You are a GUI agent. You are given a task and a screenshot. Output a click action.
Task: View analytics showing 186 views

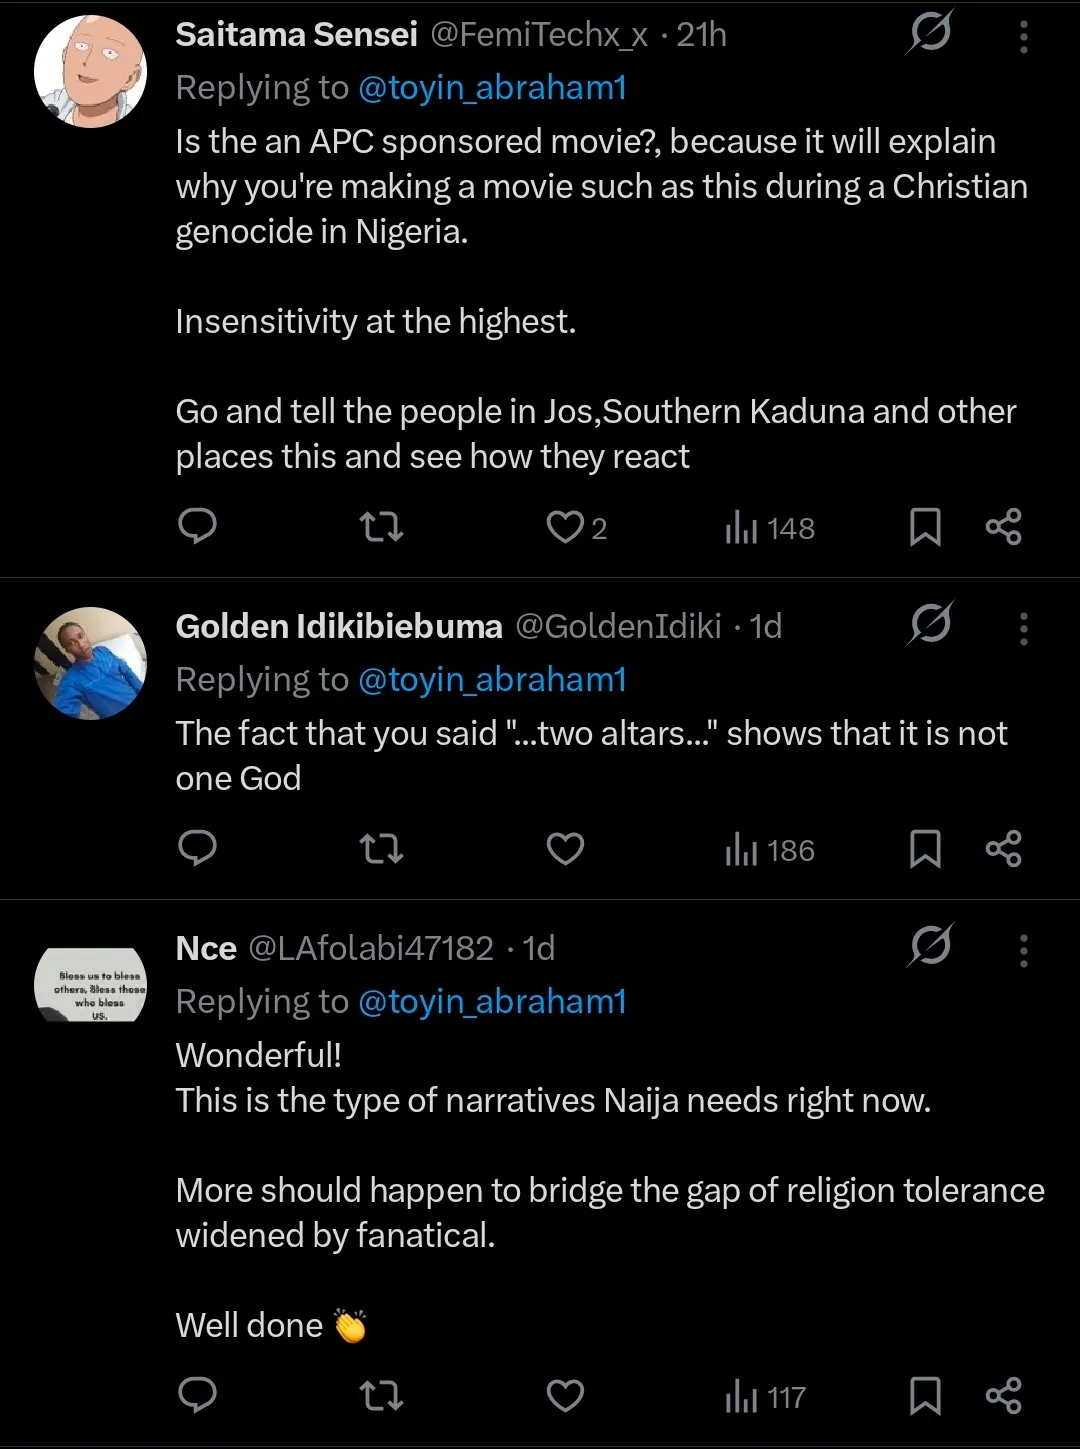coord(770,850)
